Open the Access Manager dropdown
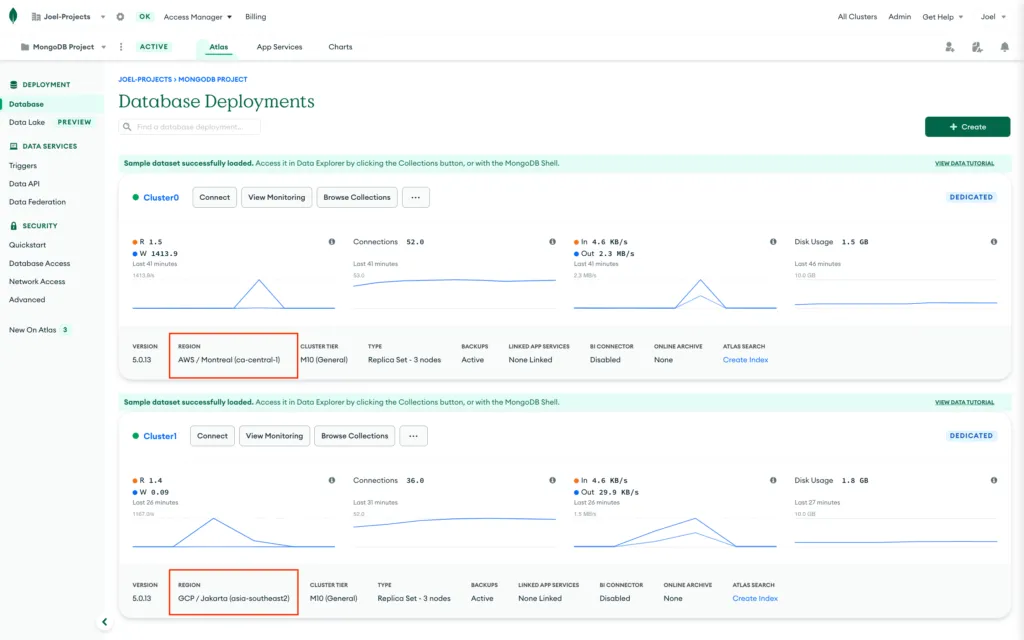 click(x=196, y=16)
